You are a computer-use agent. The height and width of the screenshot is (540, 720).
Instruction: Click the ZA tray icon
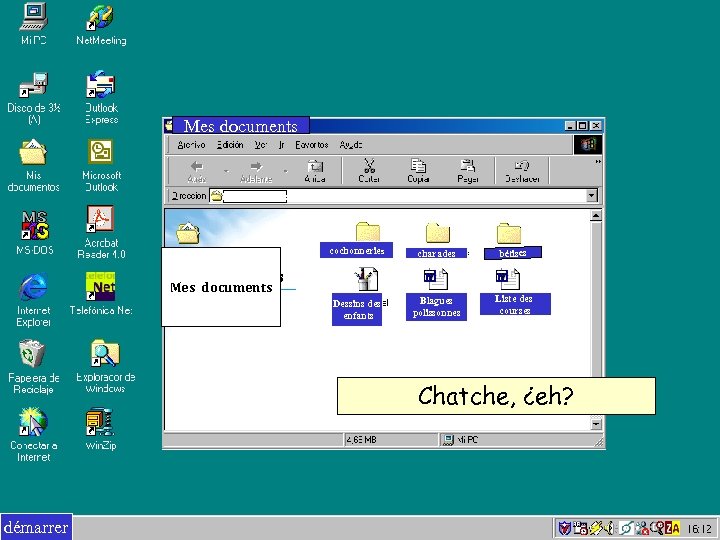pos(672,529)
